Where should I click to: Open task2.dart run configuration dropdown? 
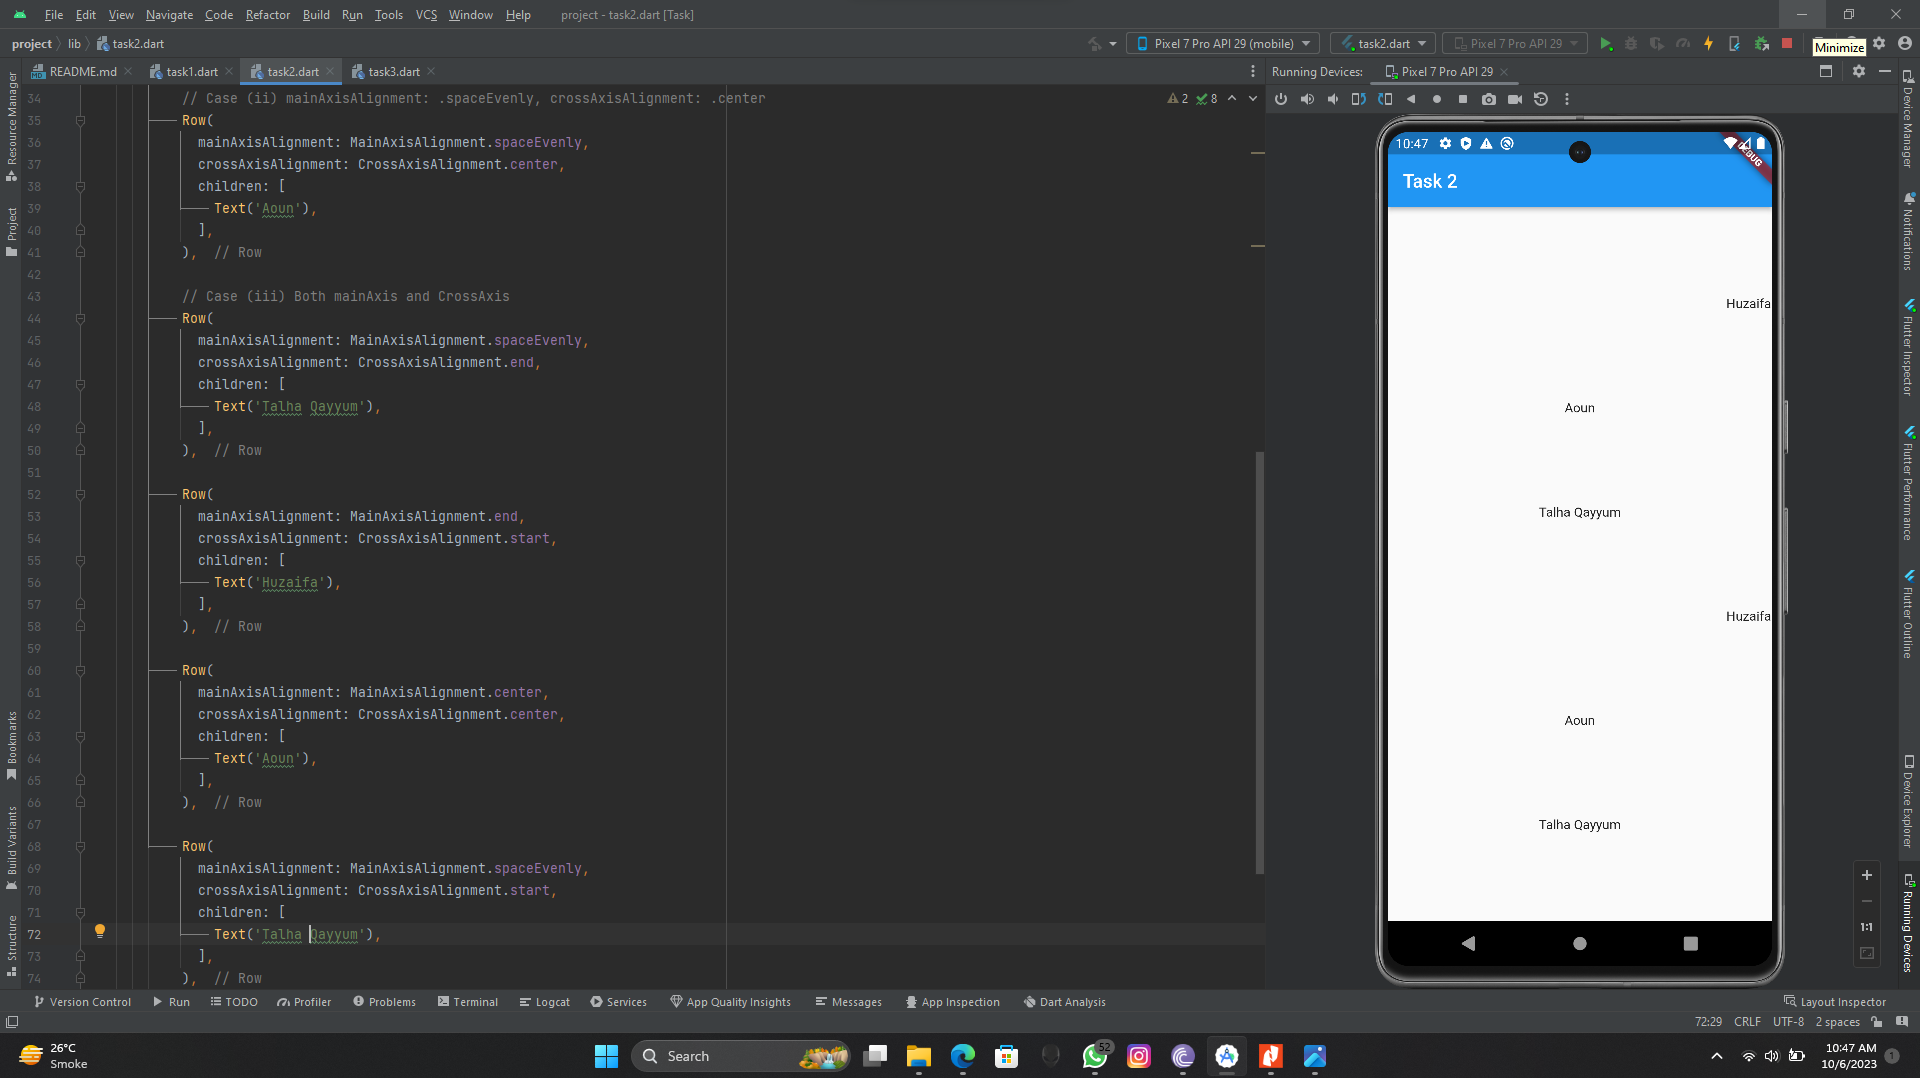pos(1383,44)
